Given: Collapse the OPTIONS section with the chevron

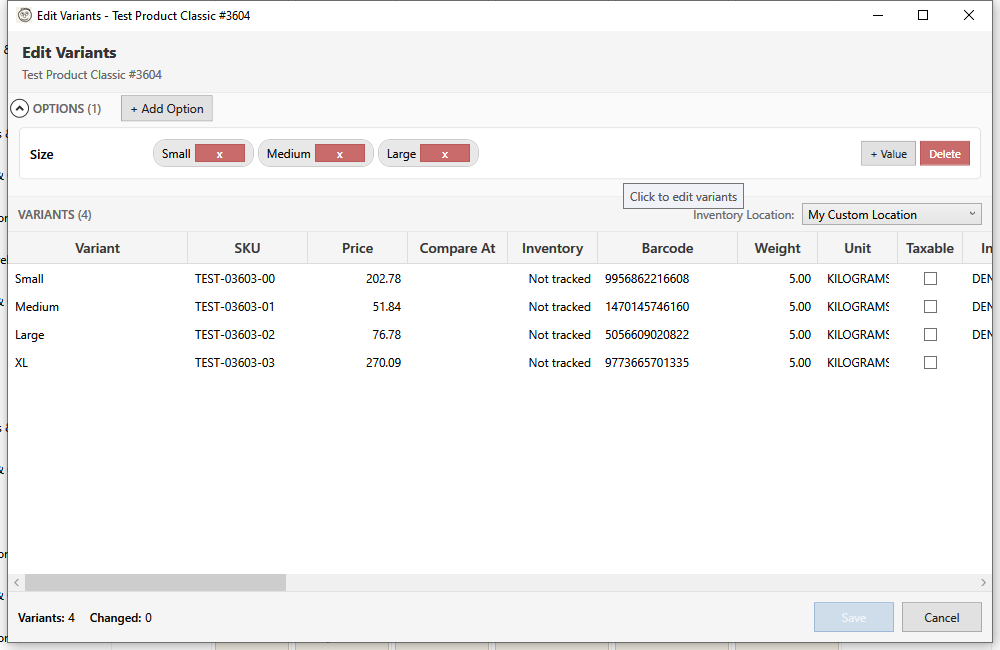Looking at the screenshot, I should [19, 108].
